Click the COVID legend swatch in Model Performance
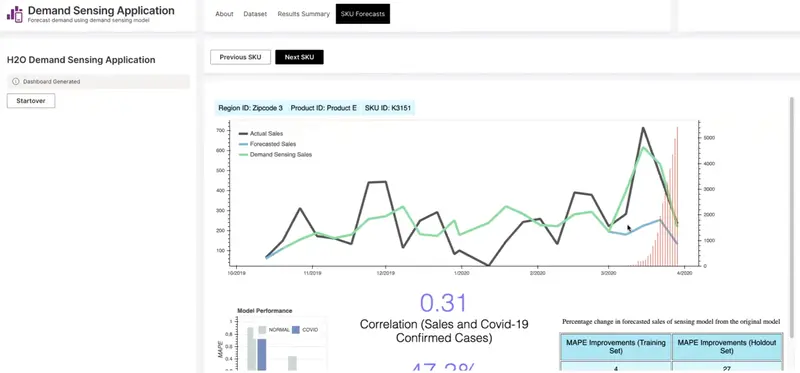 pyautogui.click(x=296, y=330)
